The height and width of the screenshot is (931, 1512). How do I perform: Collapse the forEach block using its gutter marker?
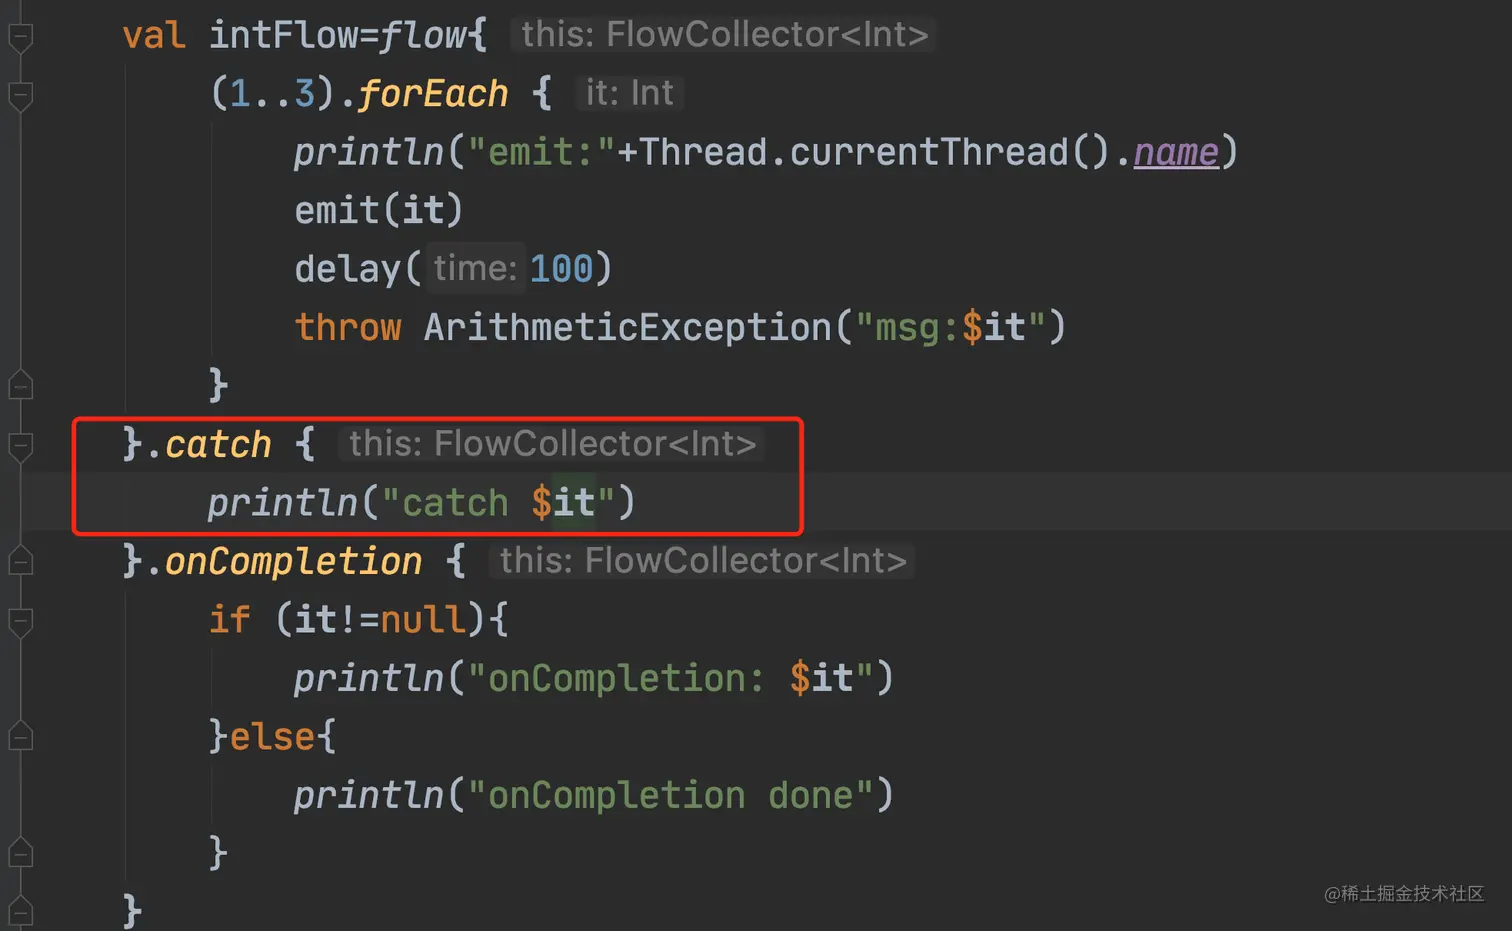tap(21, 96)
